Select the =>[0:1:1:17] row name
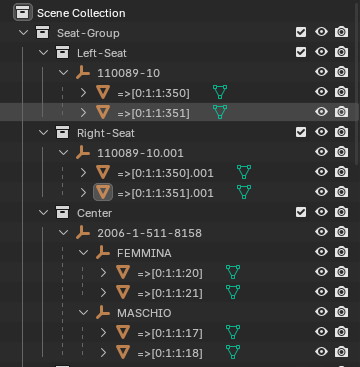 coord(170,333)
